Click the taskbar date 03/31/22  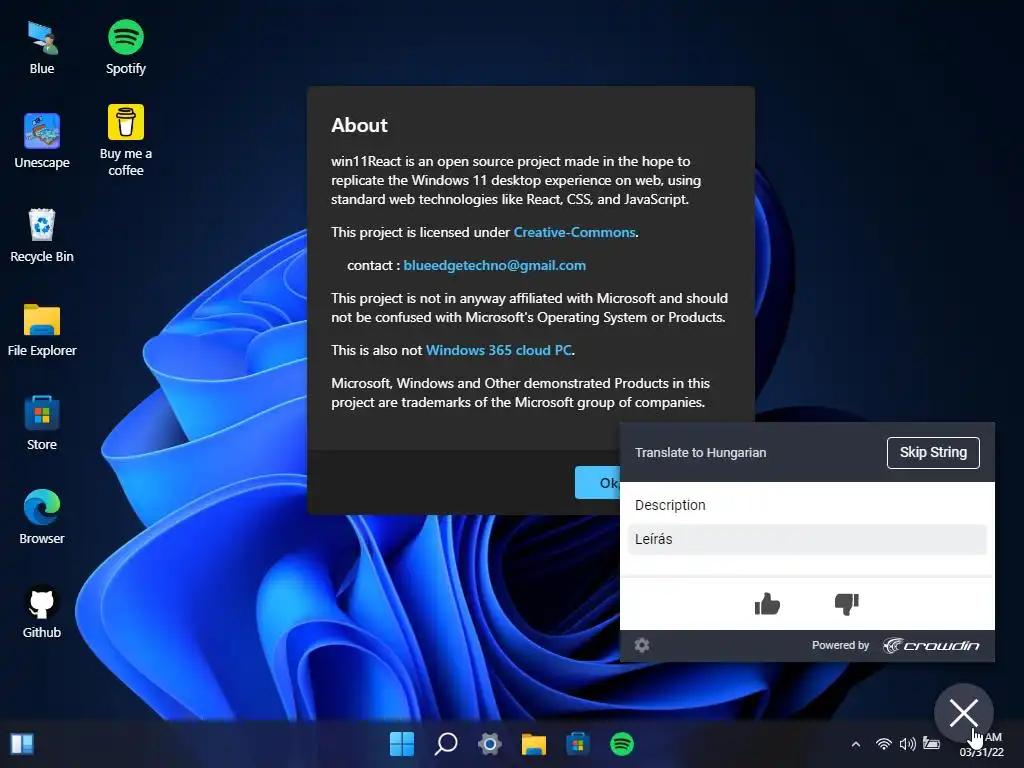982,752
